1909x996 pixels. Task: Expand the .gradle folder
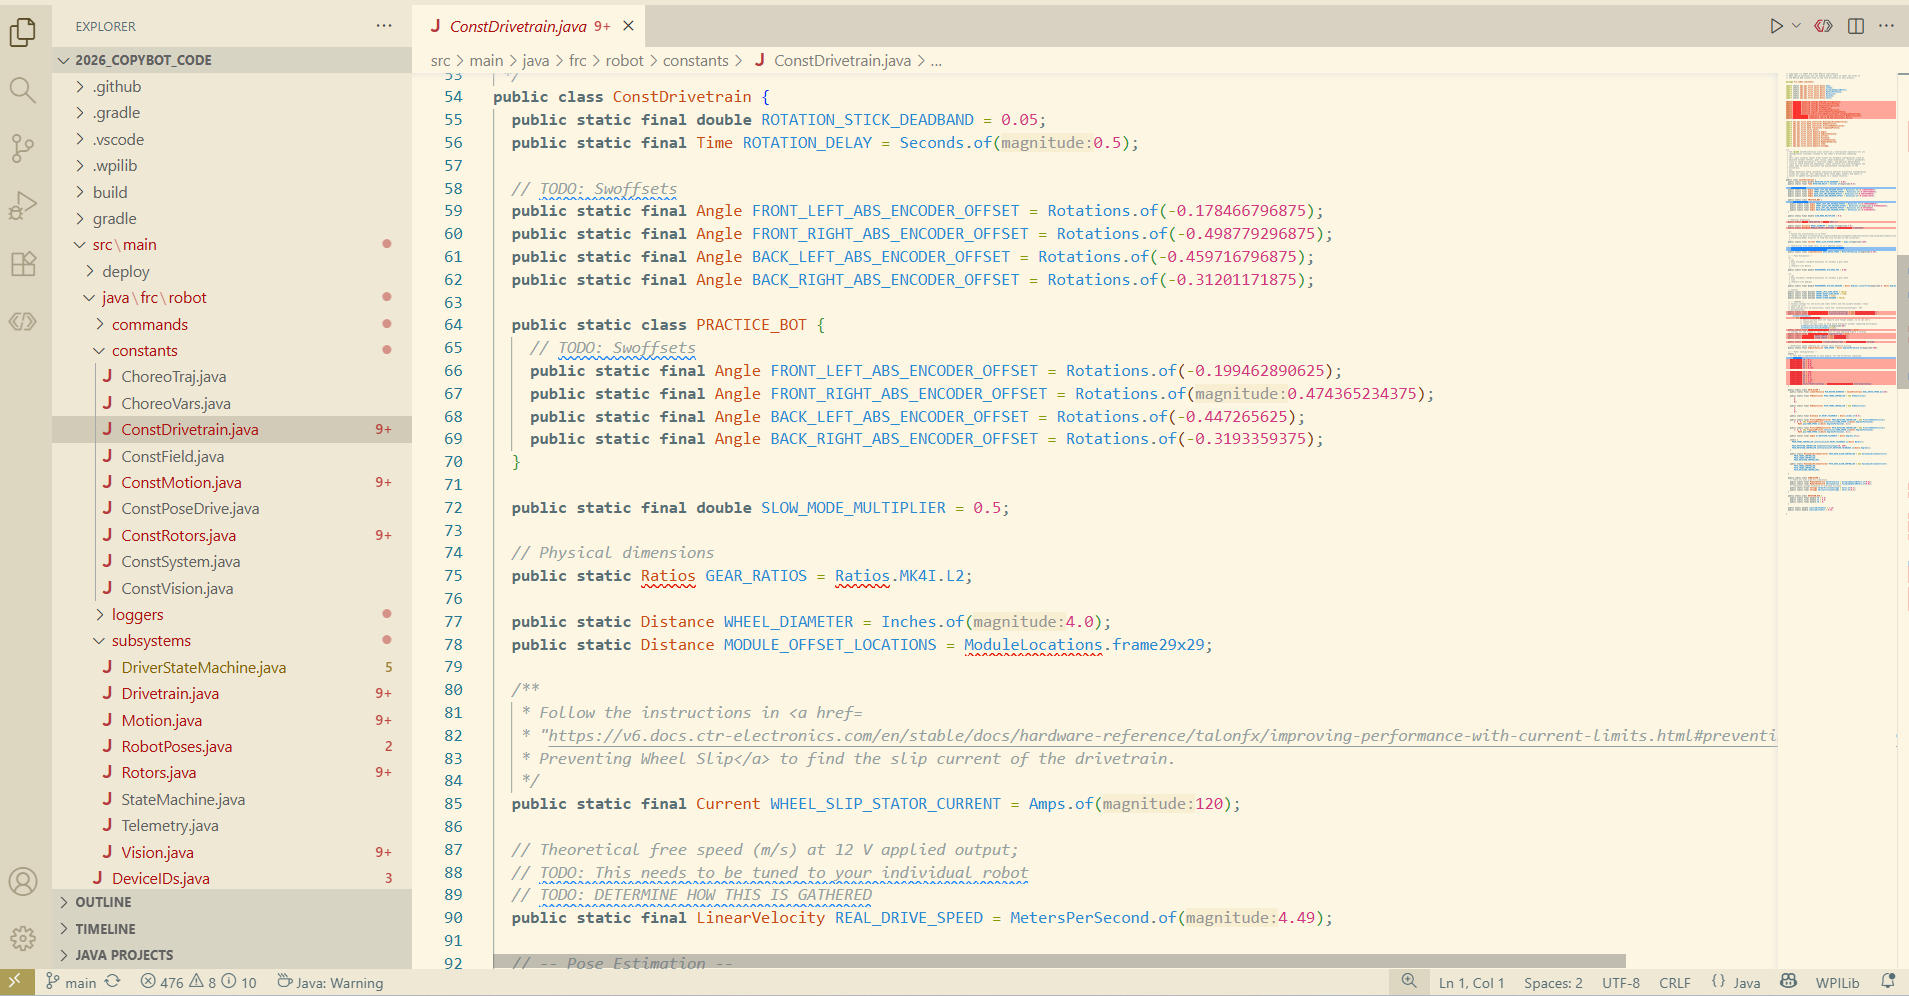232,113
